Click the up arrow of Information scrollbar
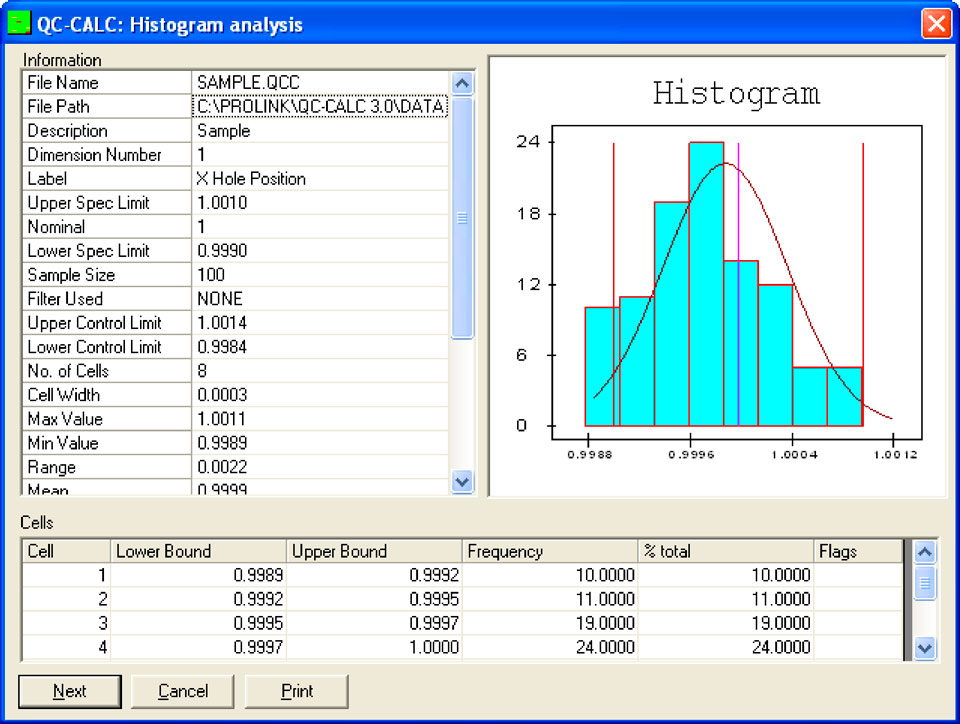 tap(462, 83)
